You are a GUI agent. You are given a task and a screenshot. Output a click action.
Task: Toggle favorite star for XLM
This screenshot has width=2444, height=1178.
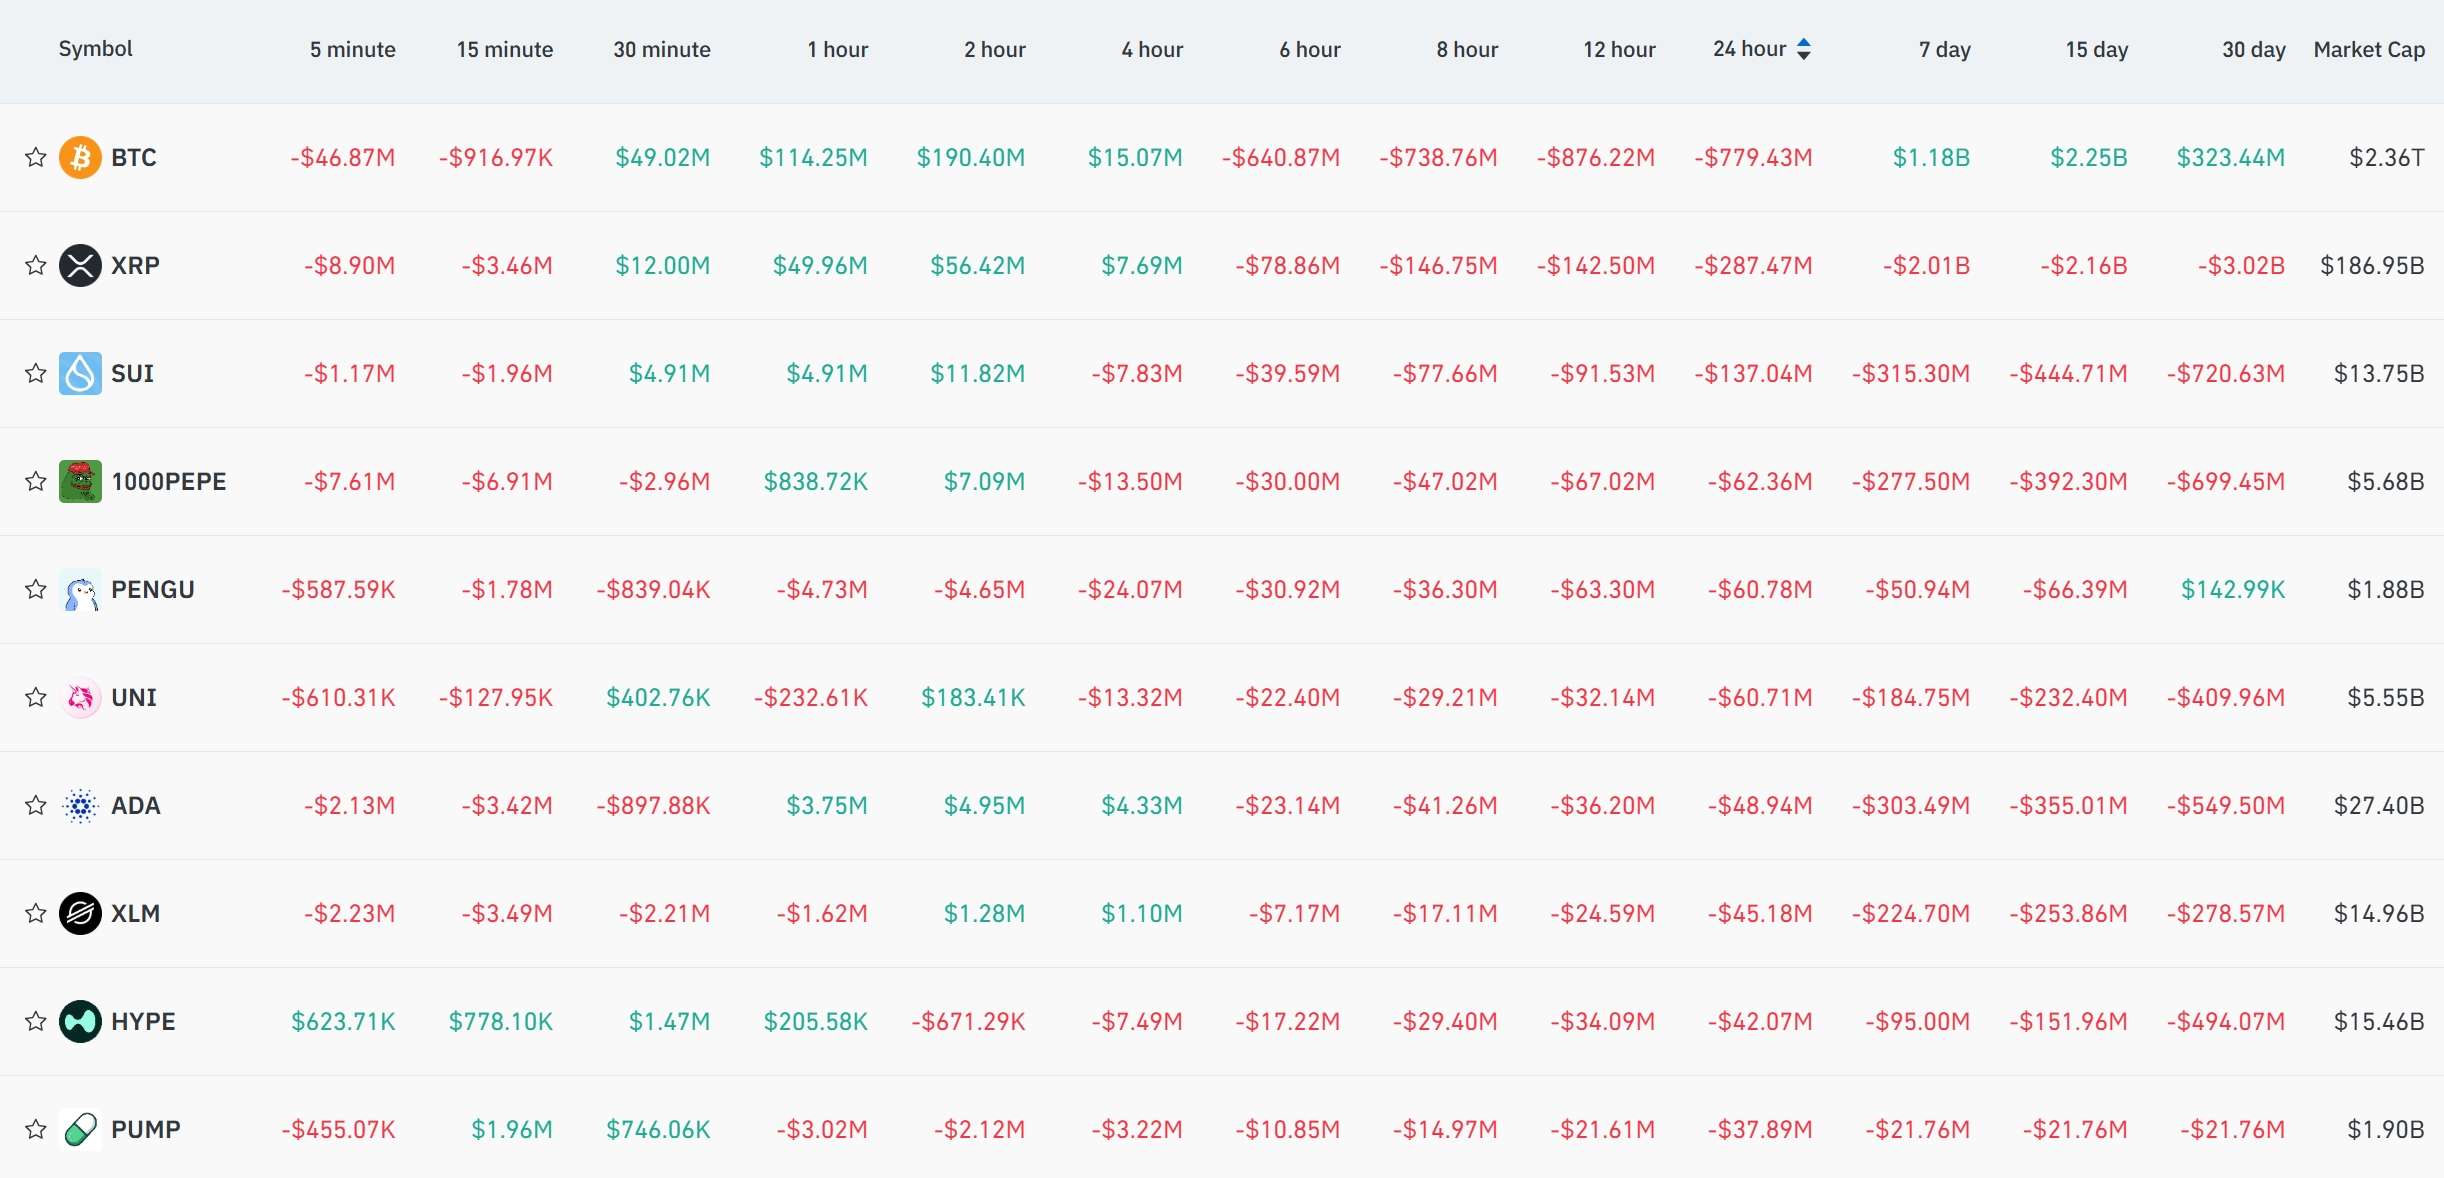(x=36, y=913)
